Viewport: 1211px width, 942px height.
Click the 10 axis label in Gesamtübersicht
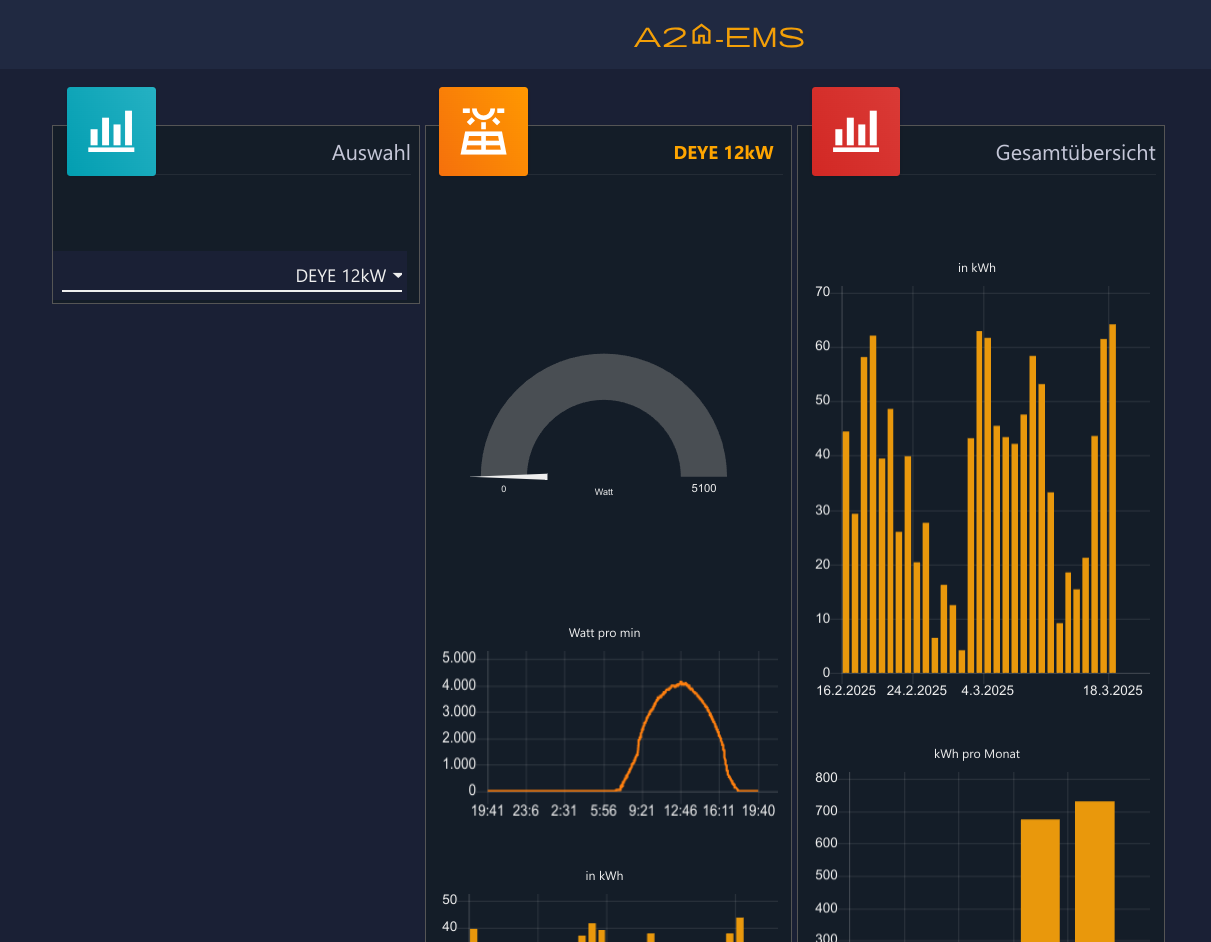(x=823, y=619)
